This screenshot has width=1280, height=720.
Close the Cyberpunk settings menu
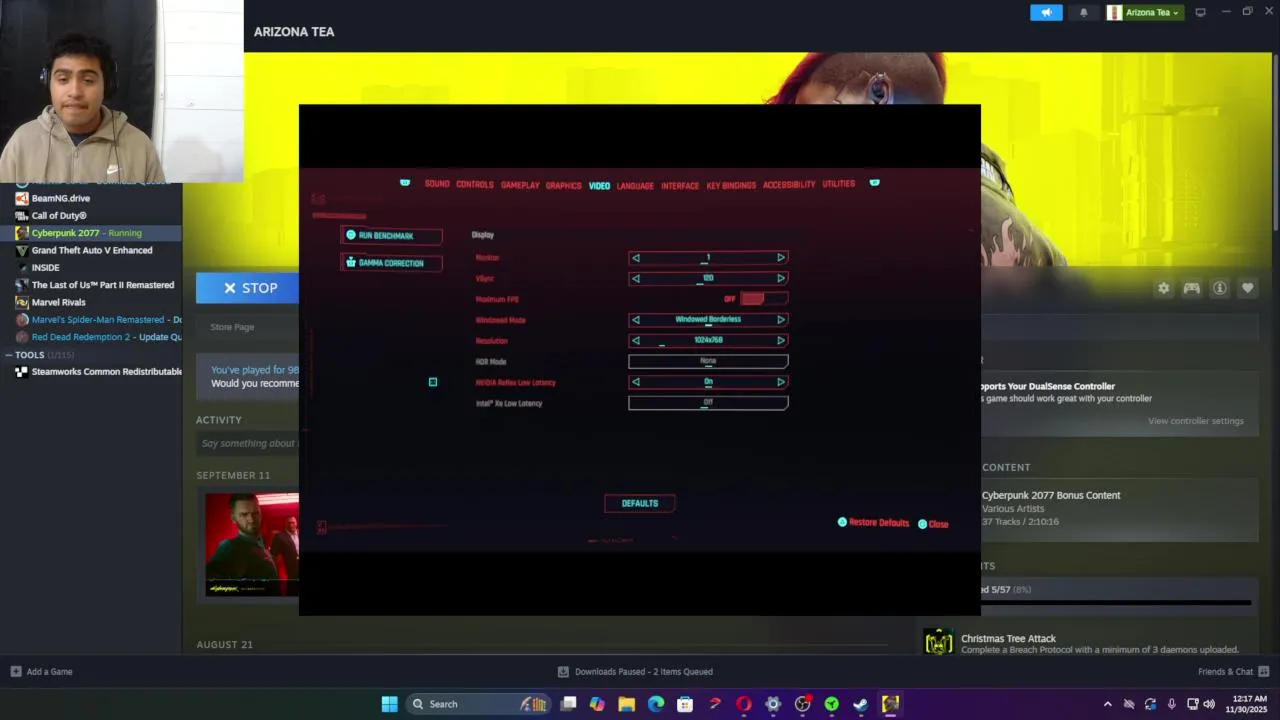point(933,524)
